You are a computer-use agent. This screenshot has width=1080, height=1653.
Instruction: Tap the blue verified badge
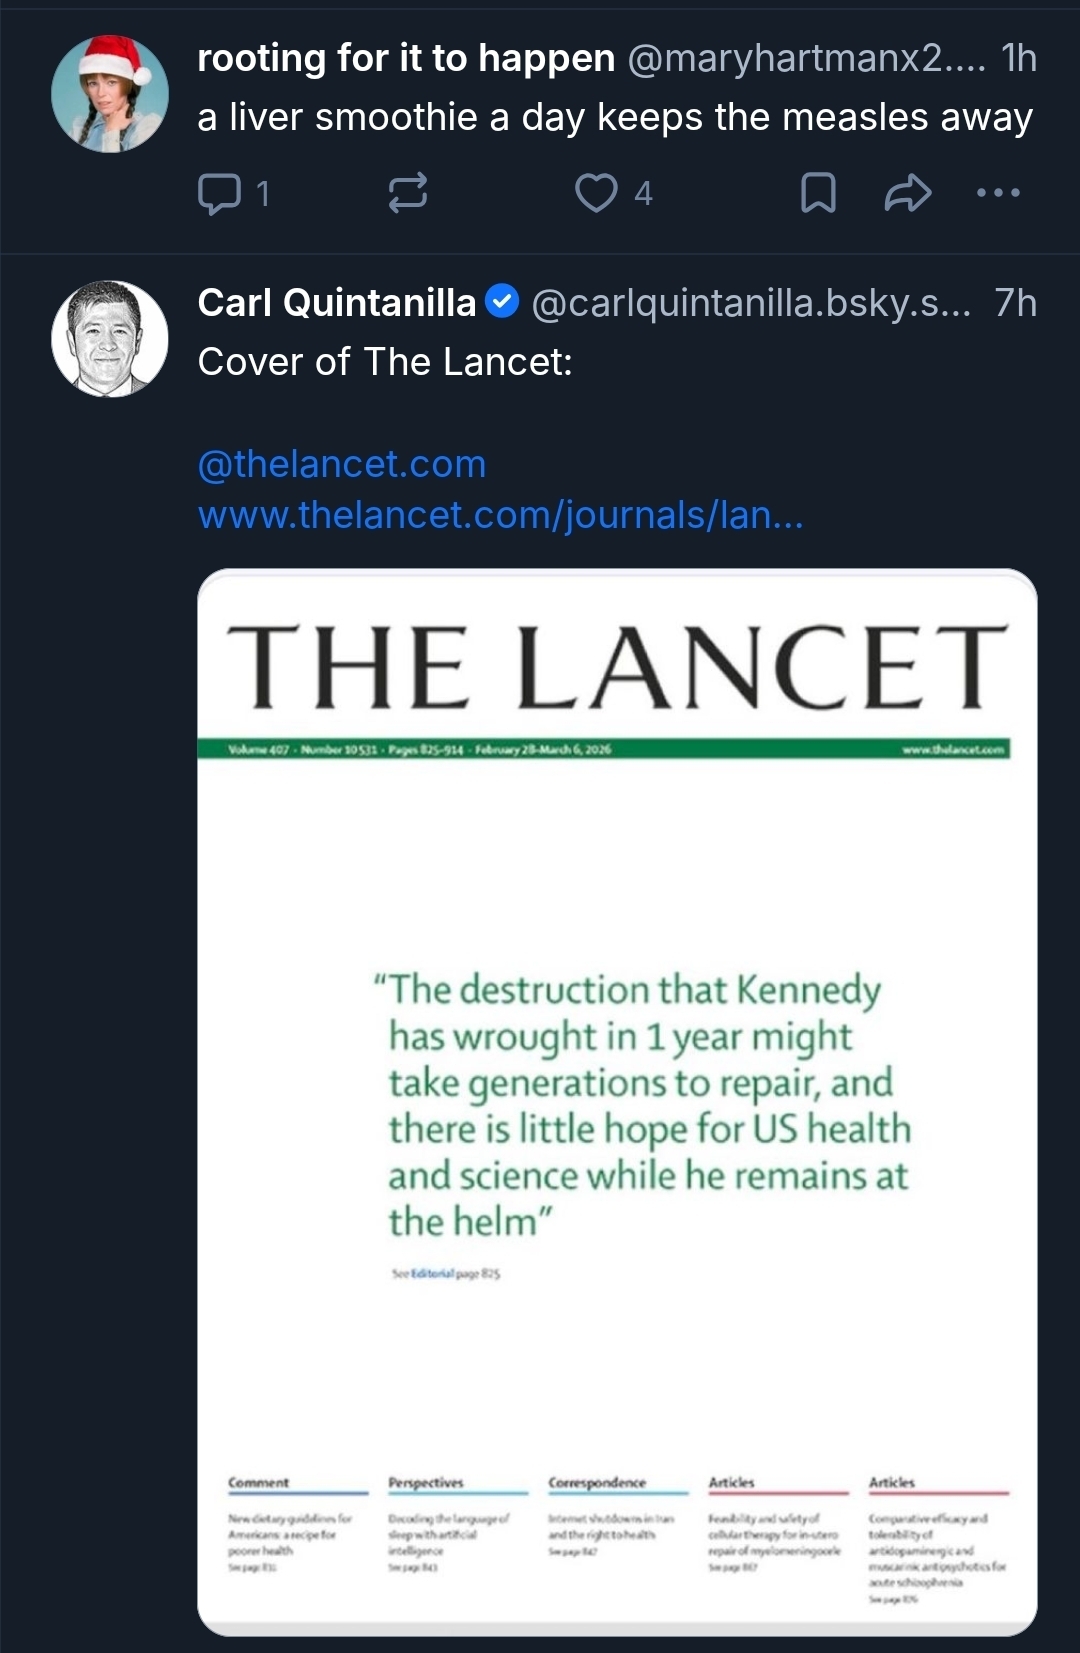[502, 301]
